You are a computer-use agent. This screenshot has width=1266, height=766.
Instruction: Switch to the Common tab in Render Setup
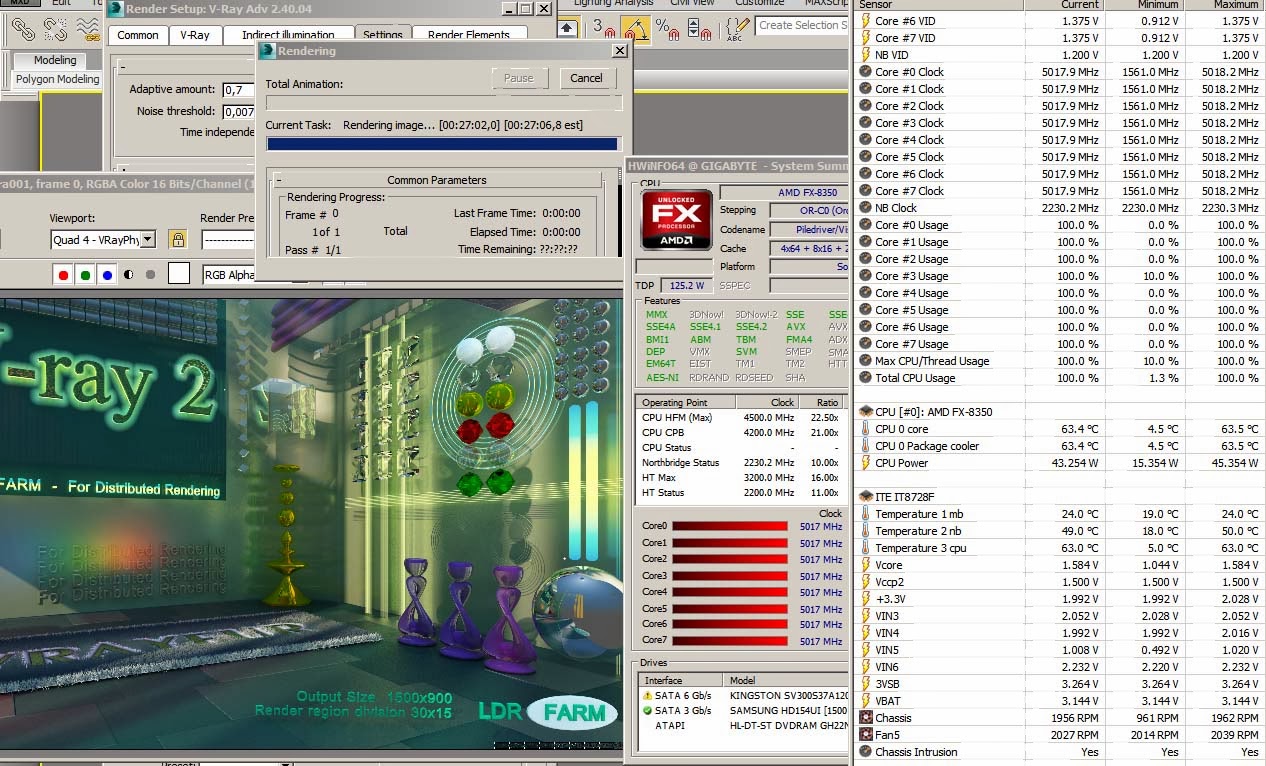click(138, 35)
